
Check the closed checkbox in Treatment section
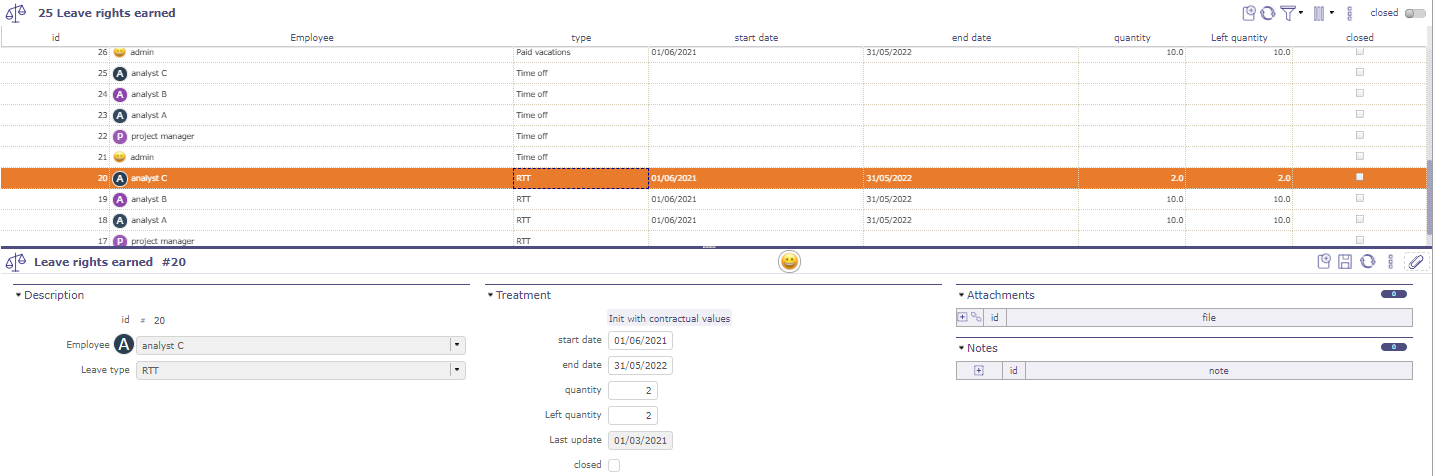pos(614,465)
